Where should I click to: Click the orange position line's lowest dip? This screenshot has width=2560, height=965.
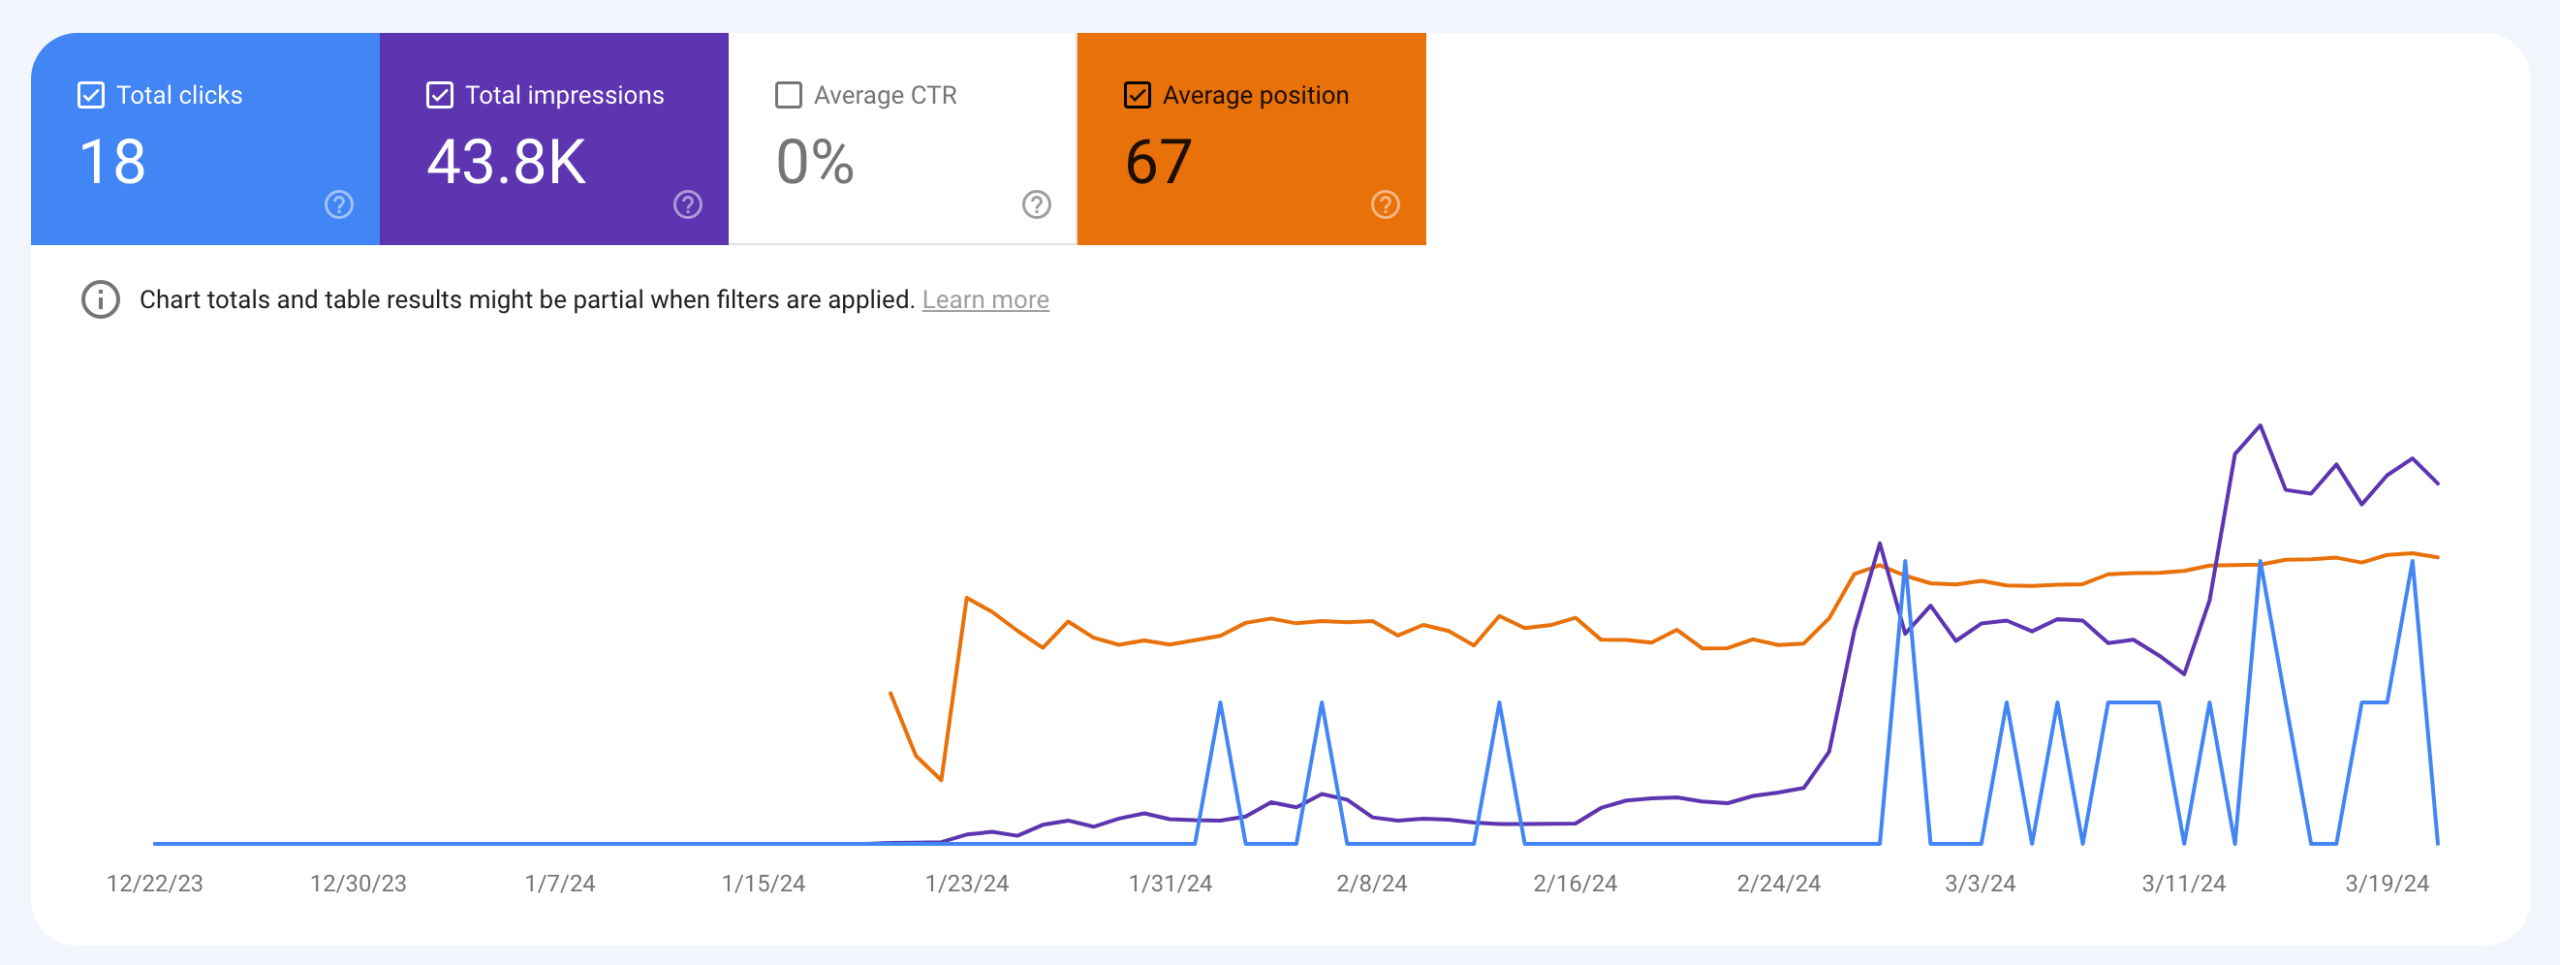pyautogui.click(x=941, y=780)
